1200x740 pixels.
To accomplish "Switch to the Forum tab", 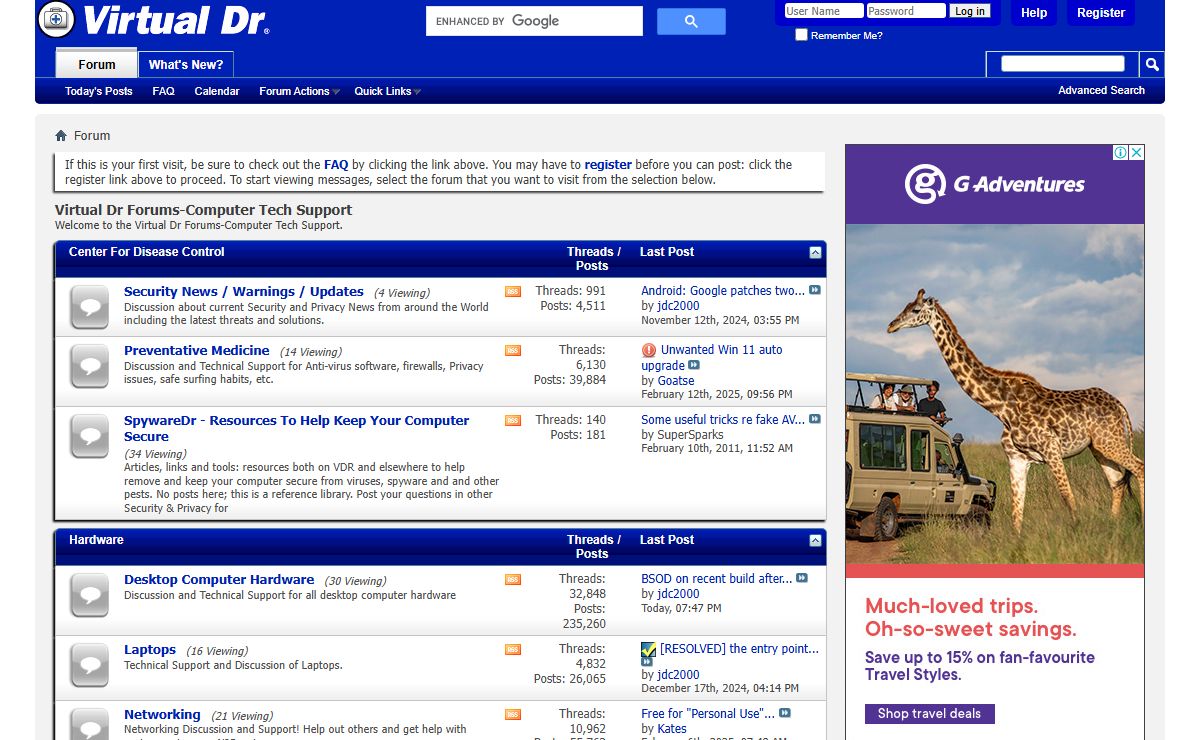I will 96,64.
